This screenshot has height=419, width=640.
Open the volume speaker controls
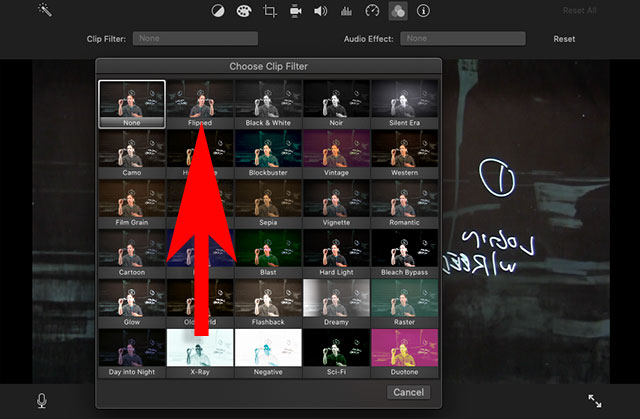(x=321, y=11)
